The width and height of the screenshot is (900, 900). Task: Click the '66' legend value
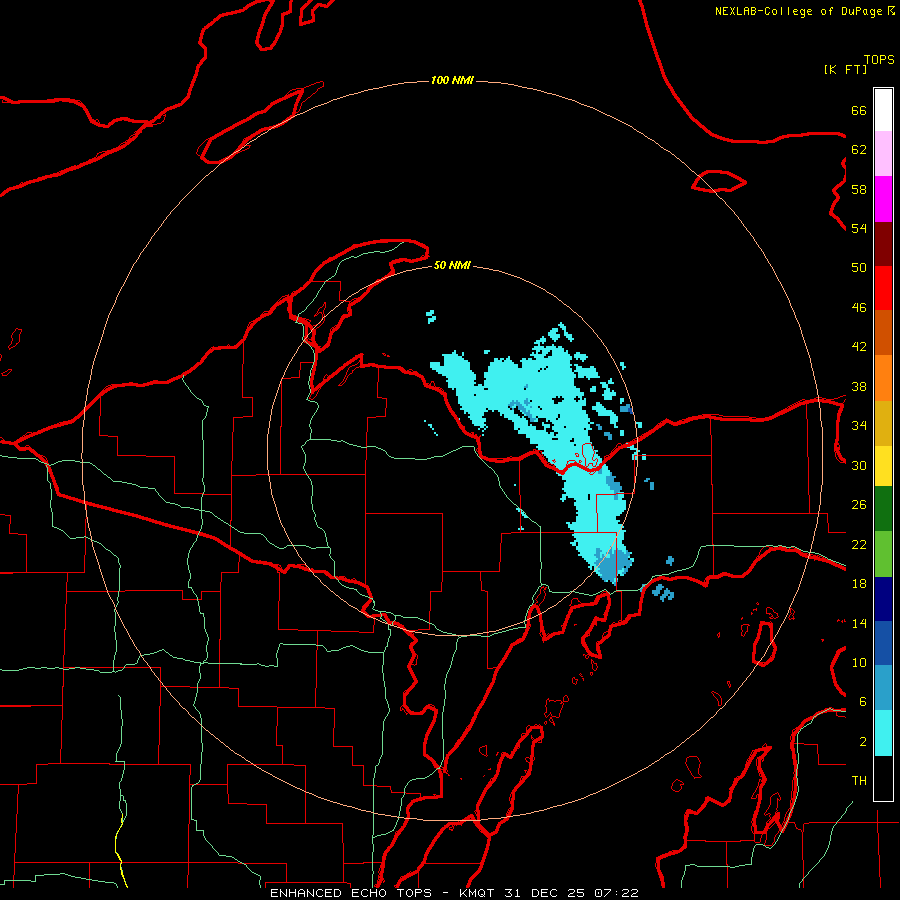859,111
